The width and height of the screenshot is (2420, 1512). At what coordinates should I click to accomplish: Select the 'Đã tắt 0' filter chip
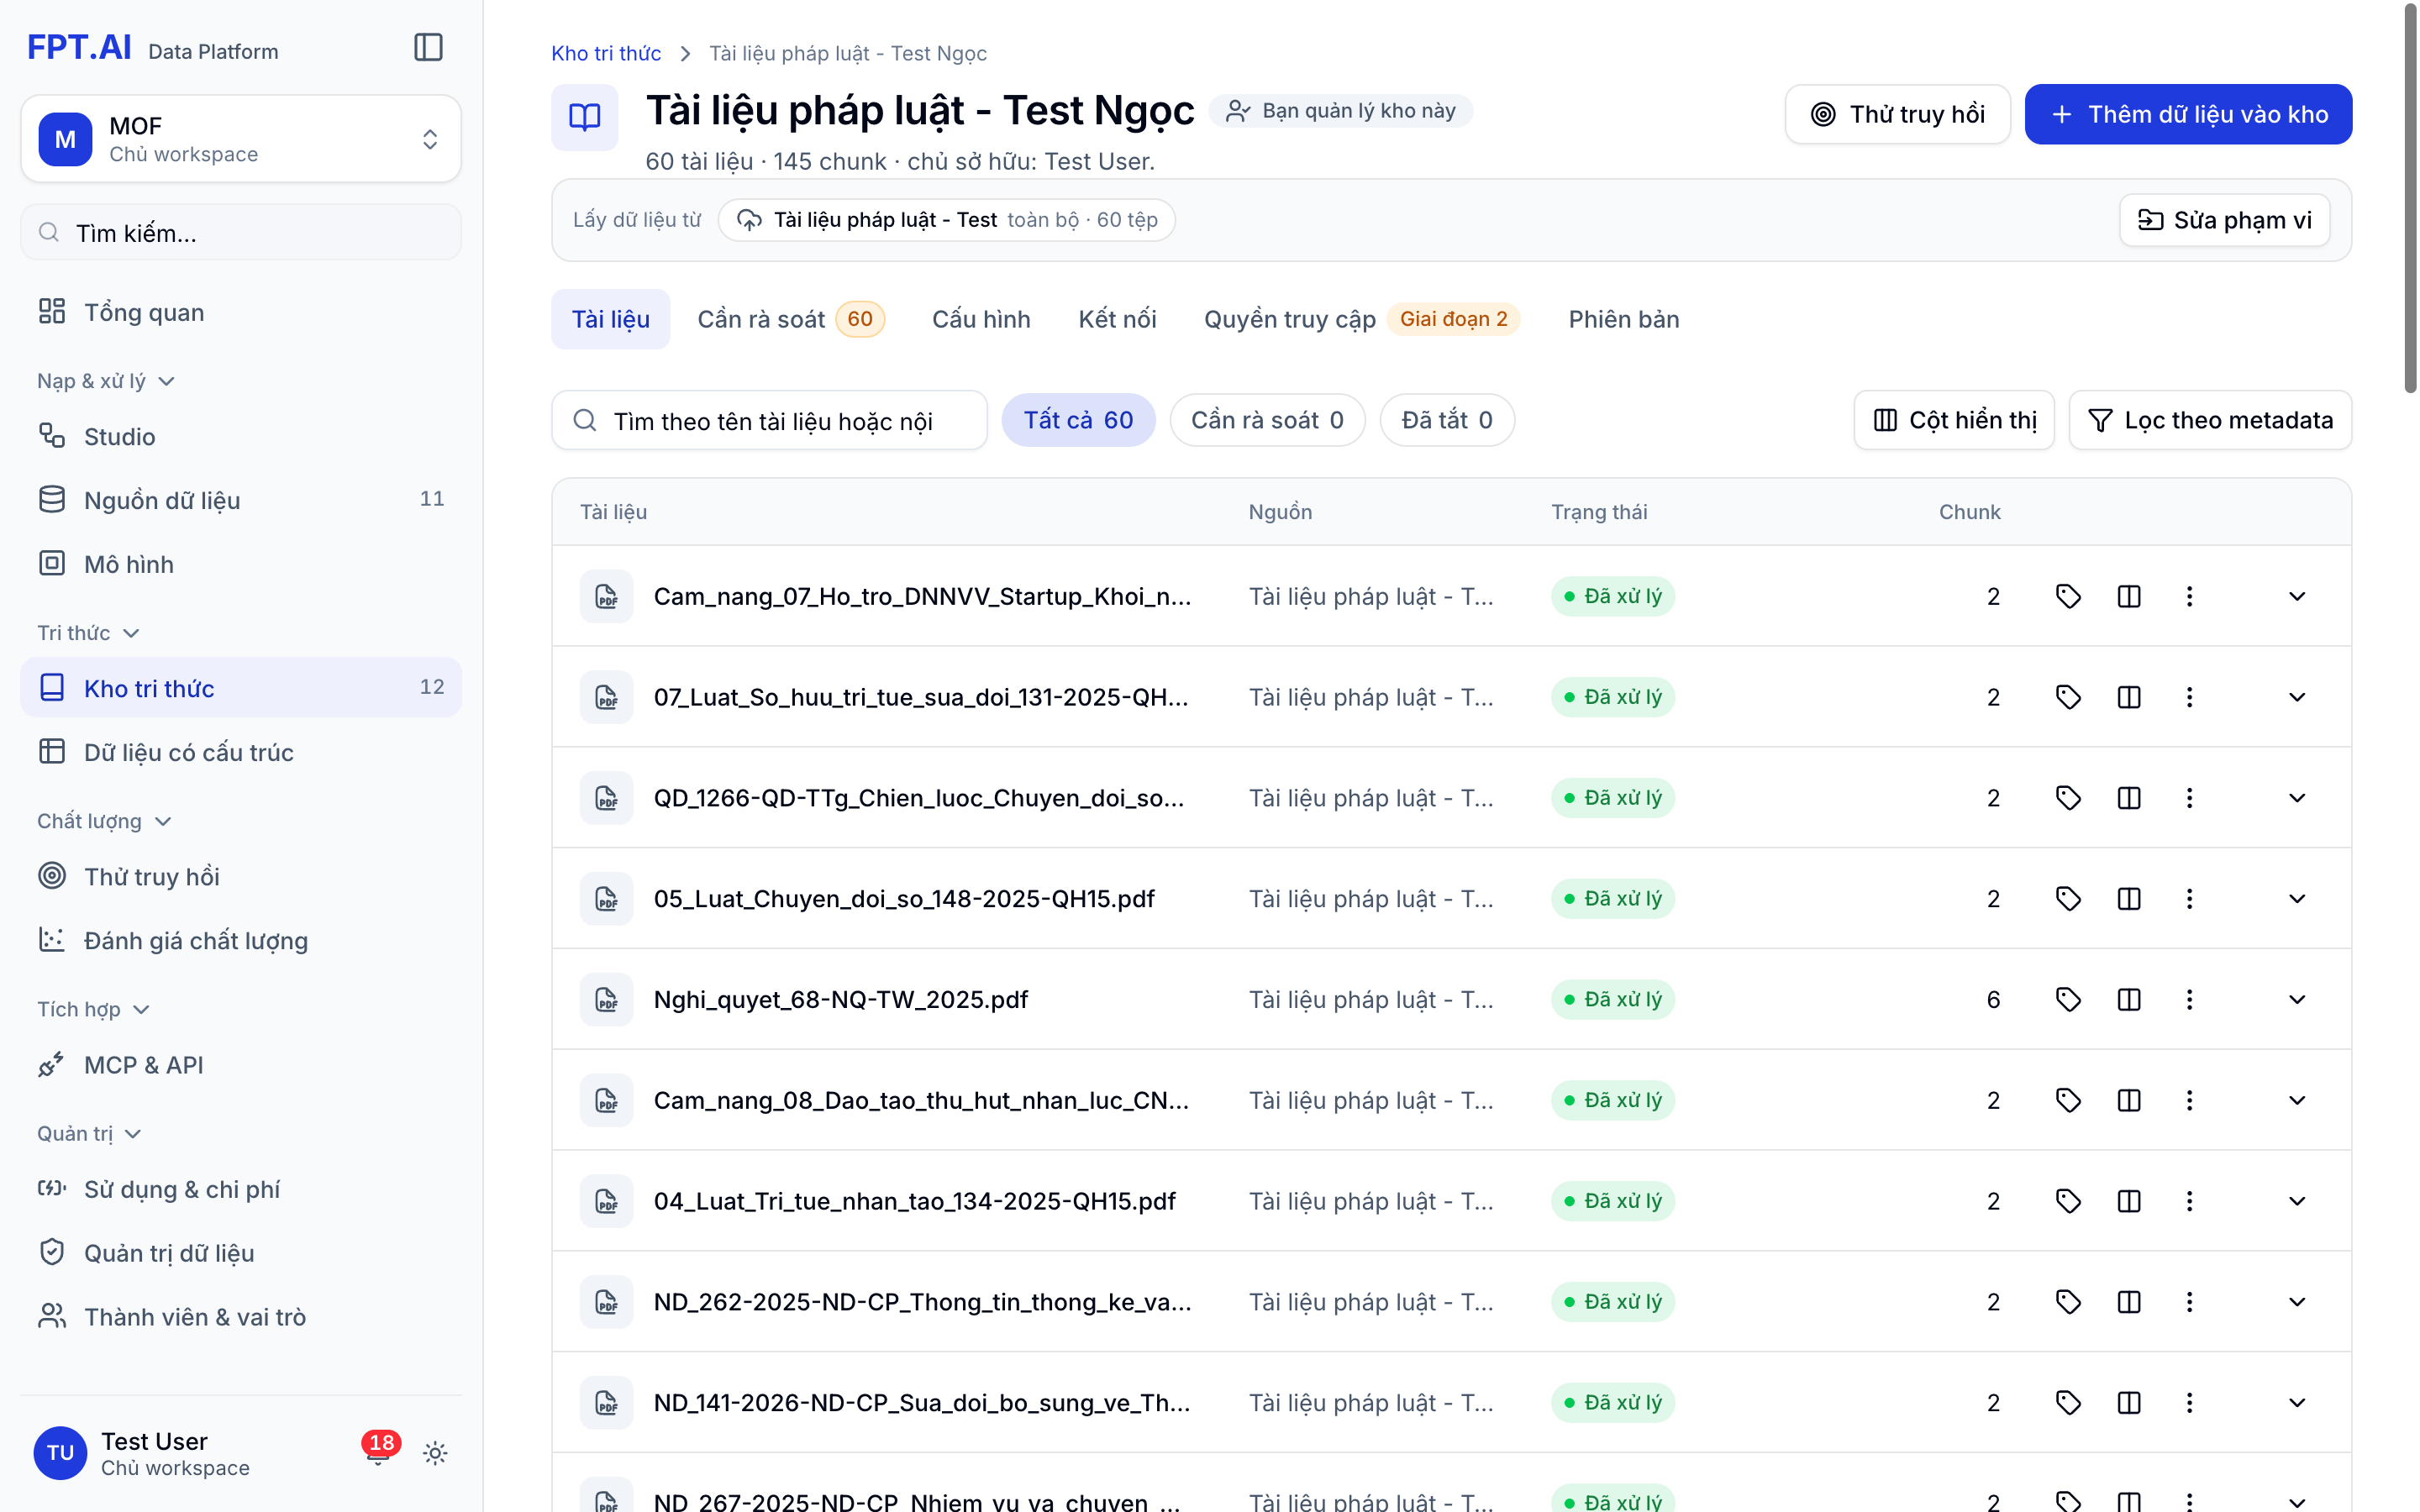pos(1446,420)
